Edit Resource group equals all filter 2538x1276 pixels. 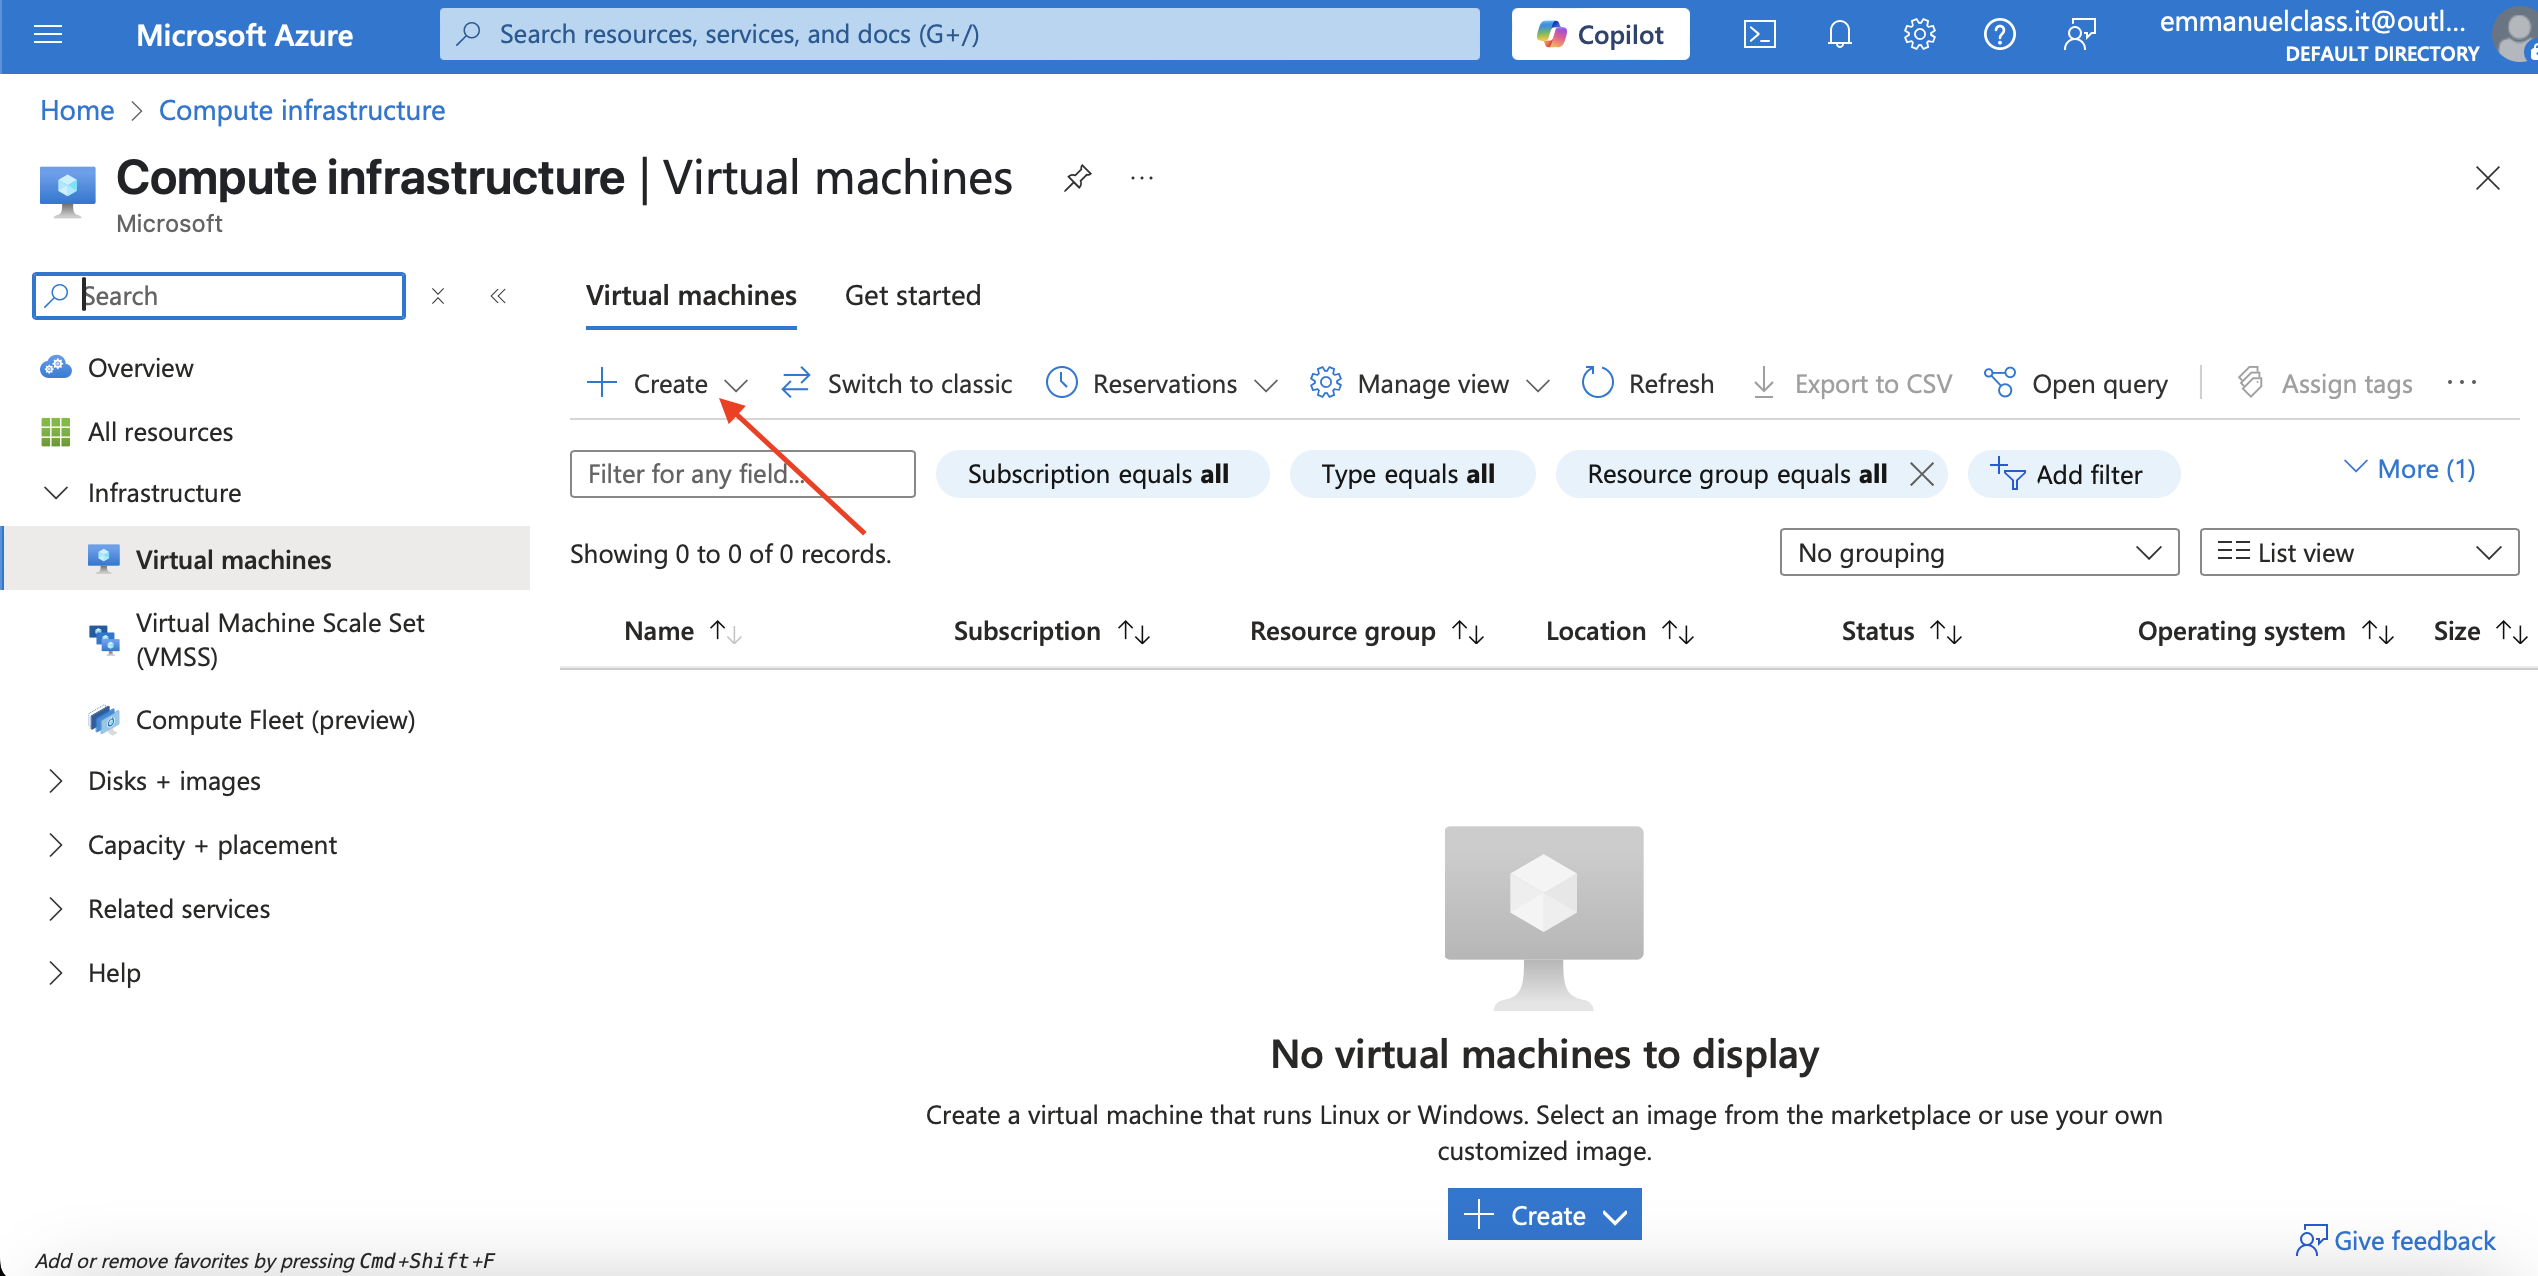pos(1737,474)
